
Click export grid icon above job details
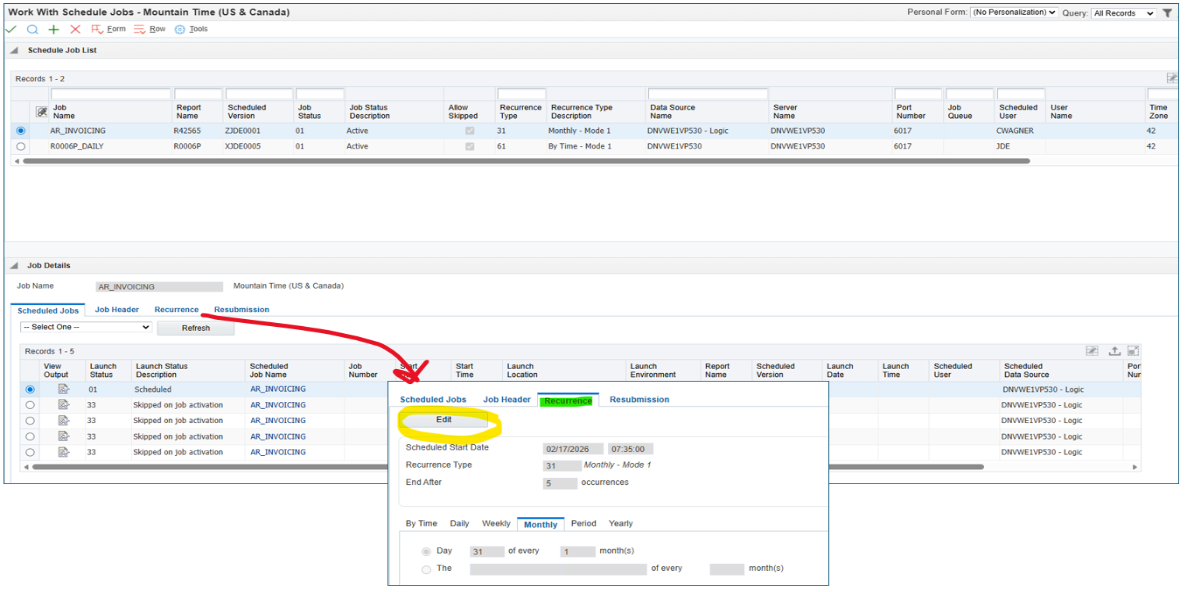point(1113,351)
